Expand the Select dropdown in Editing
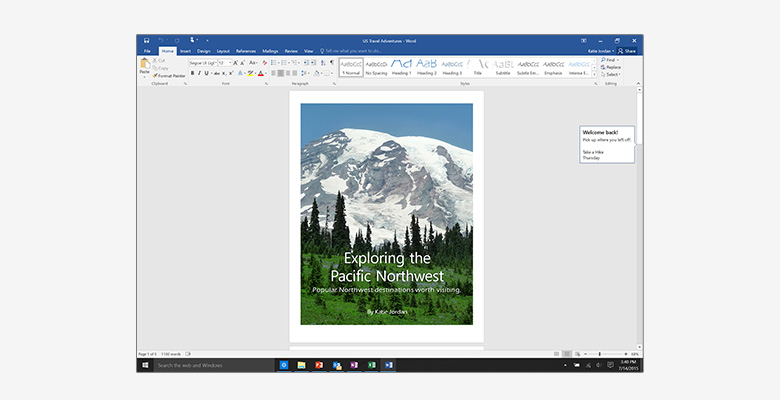Image resolution: width=780 pixels, height=400 pixels. (611, 74)
